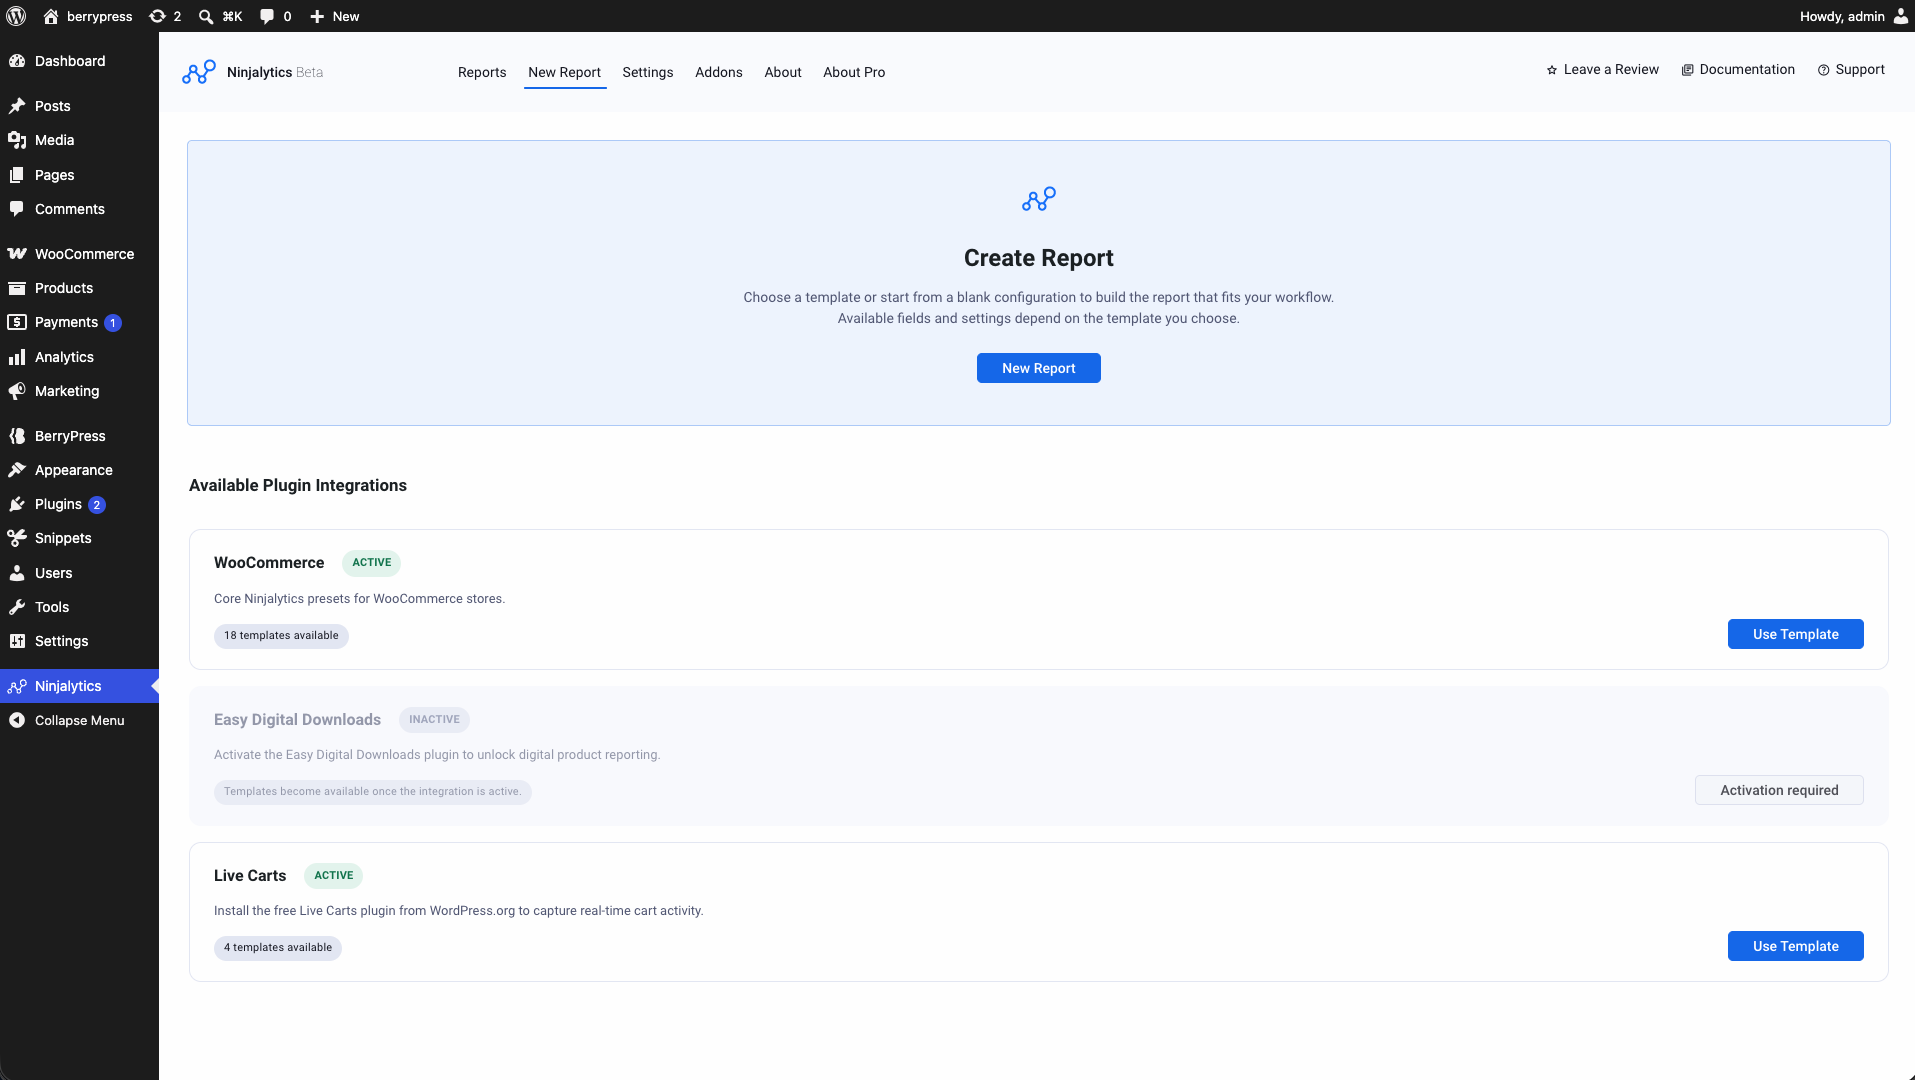
Task: Click the Leave a Review star icon
Action: pyautogui.click(x=1552, y=70)
